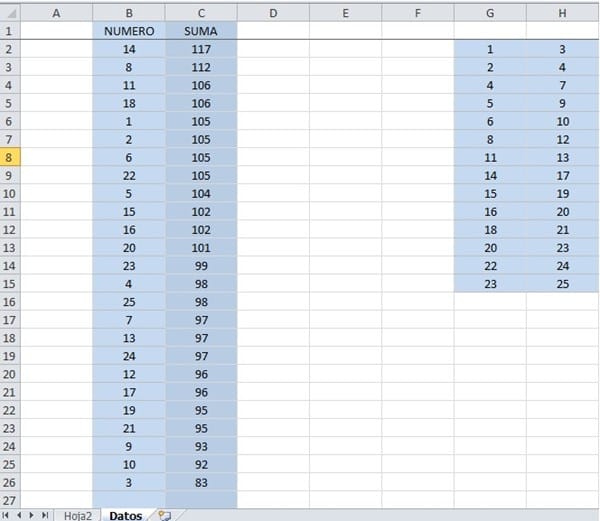Select column H header
This screenshot has height=521, width=600.
562,13
